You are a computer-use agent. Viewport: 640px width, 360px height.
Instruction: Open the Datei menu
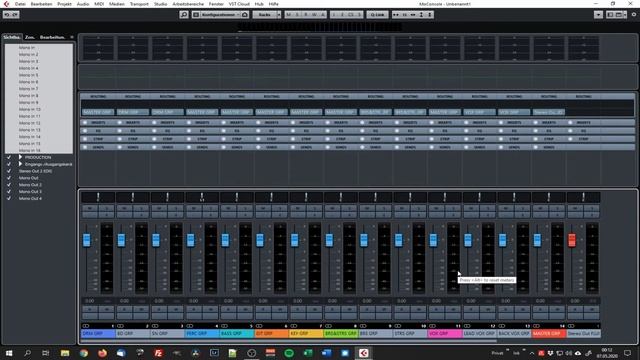point(20,4)
